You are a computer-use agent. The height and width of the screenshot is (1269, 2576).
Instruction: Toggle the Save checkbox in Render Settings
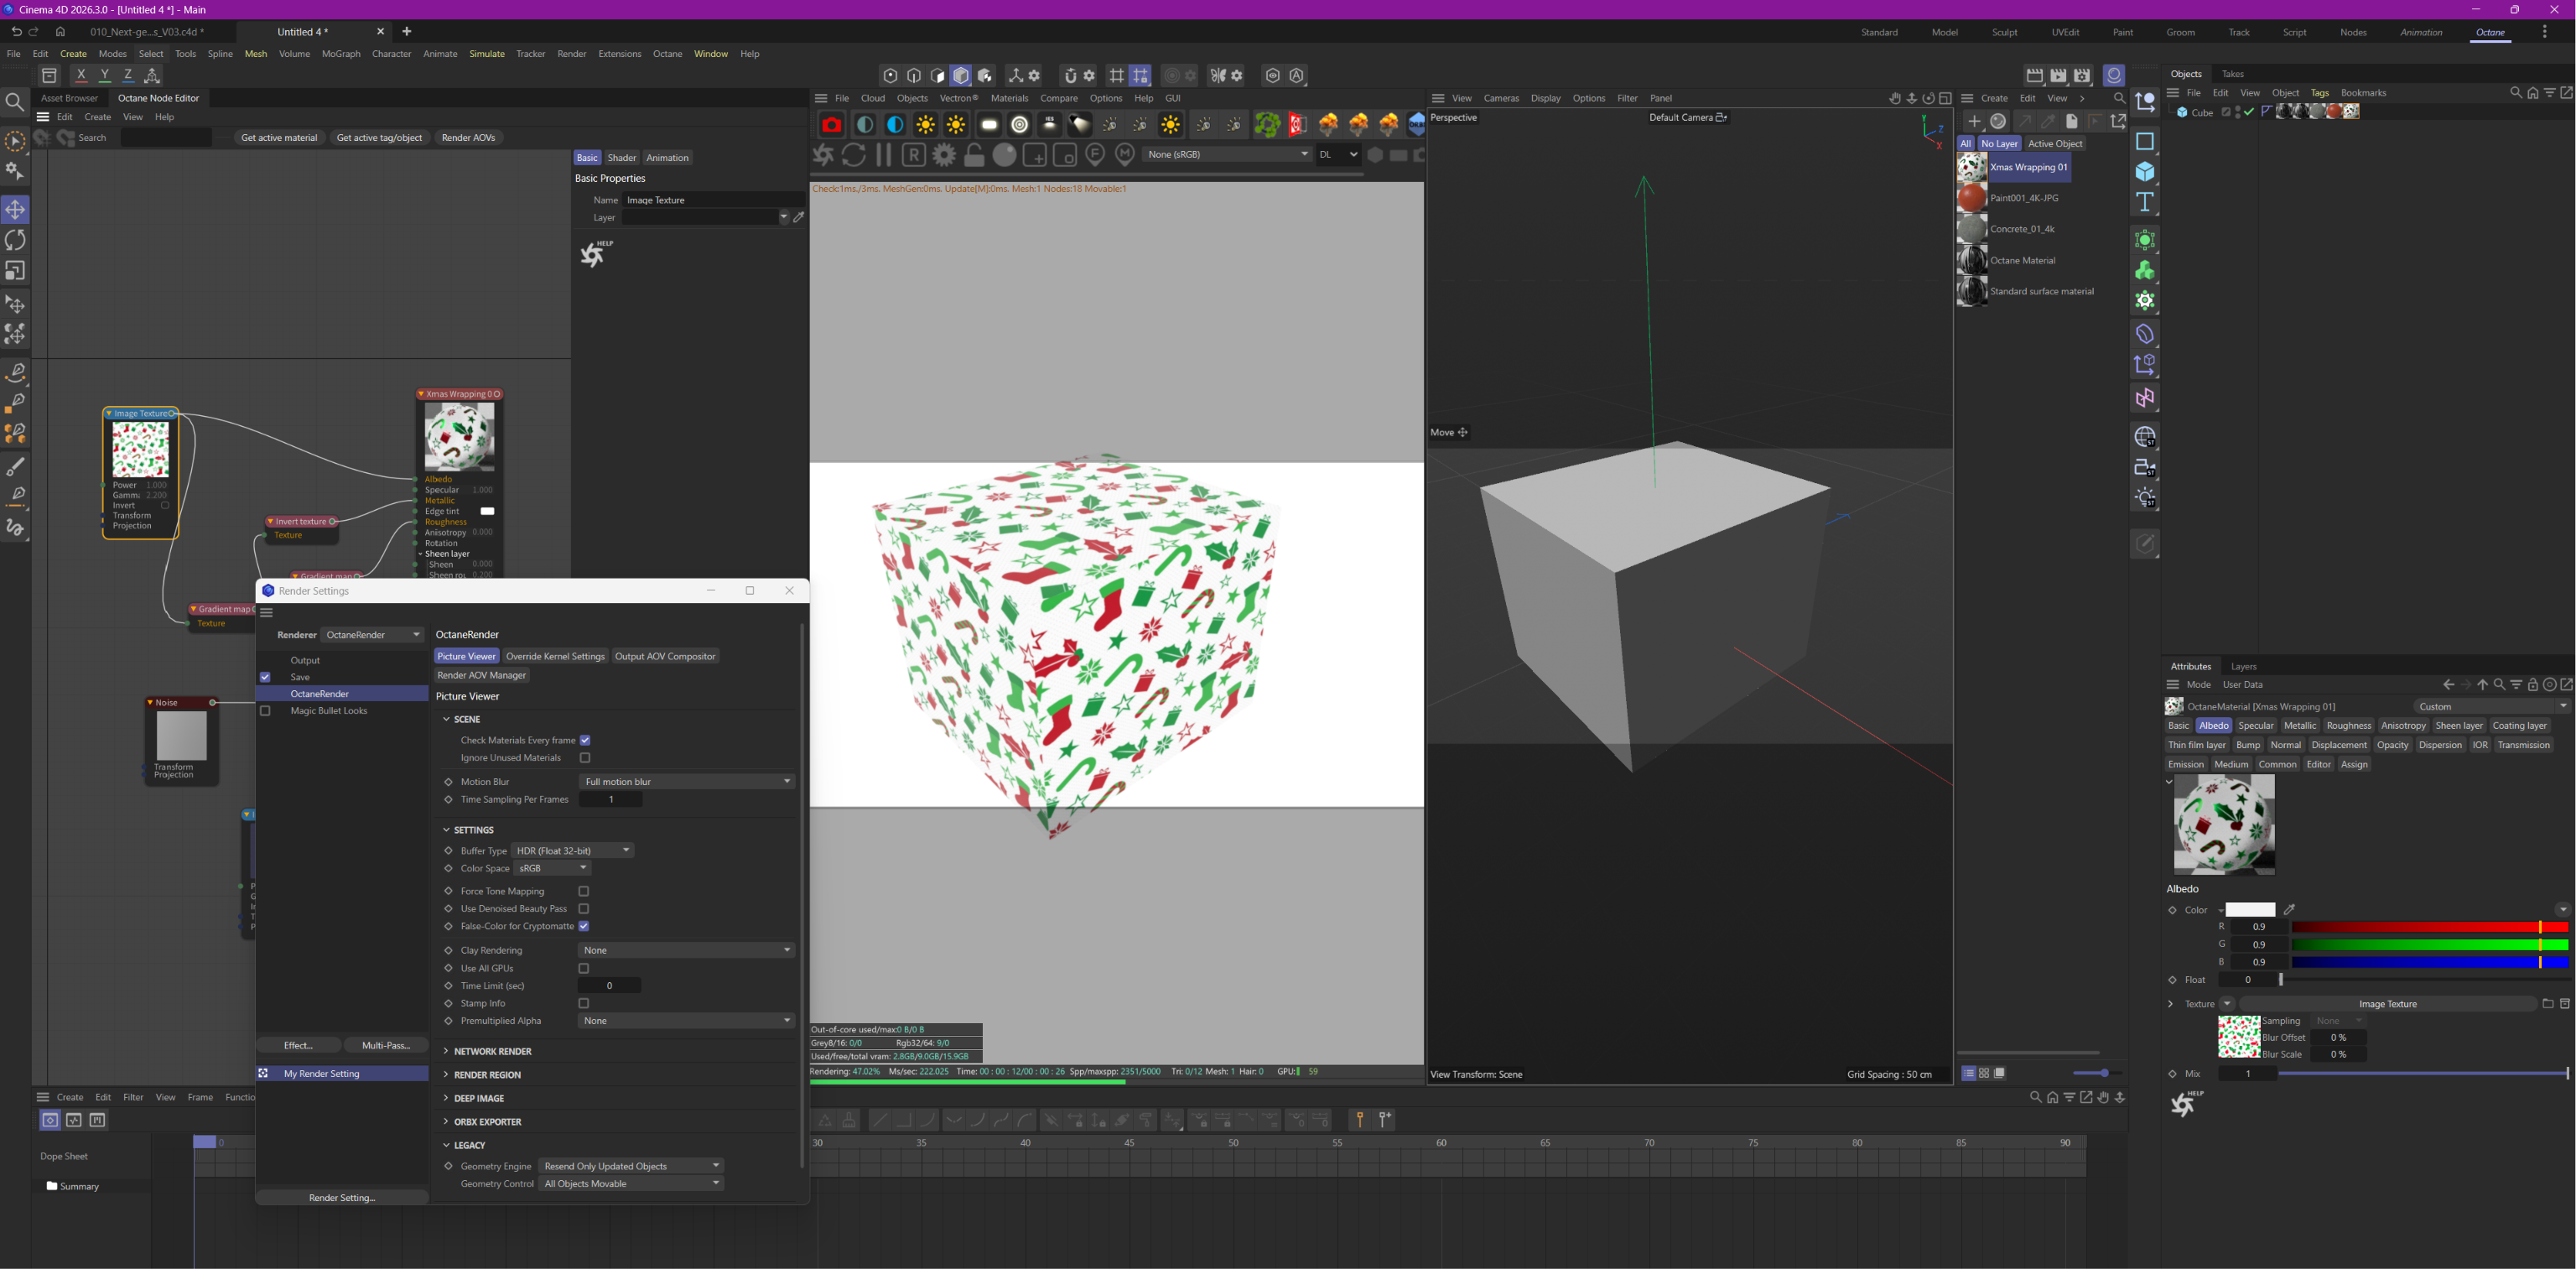[265, 677]
